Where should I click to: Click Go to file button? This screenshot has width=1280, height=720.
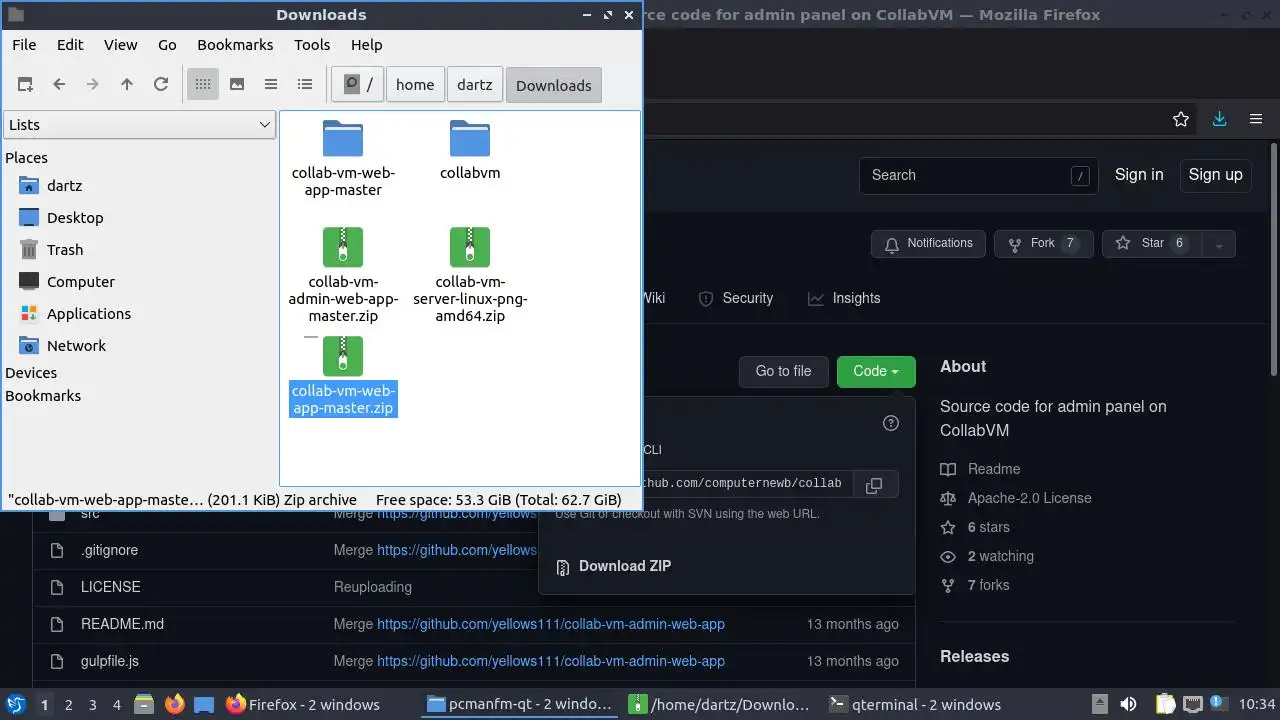[x=783, y=371]
